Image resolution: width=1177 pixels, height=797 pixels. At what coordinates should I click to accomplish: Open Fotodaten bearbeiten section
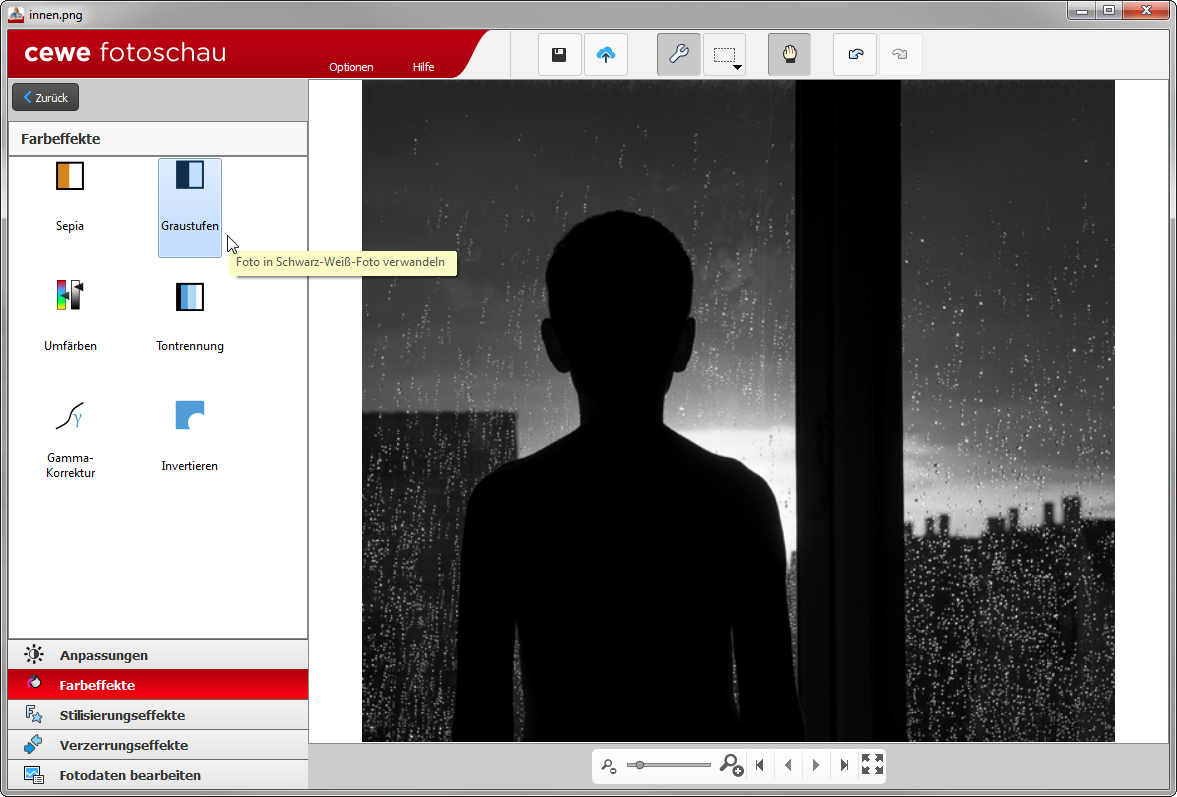click(129, 775)
